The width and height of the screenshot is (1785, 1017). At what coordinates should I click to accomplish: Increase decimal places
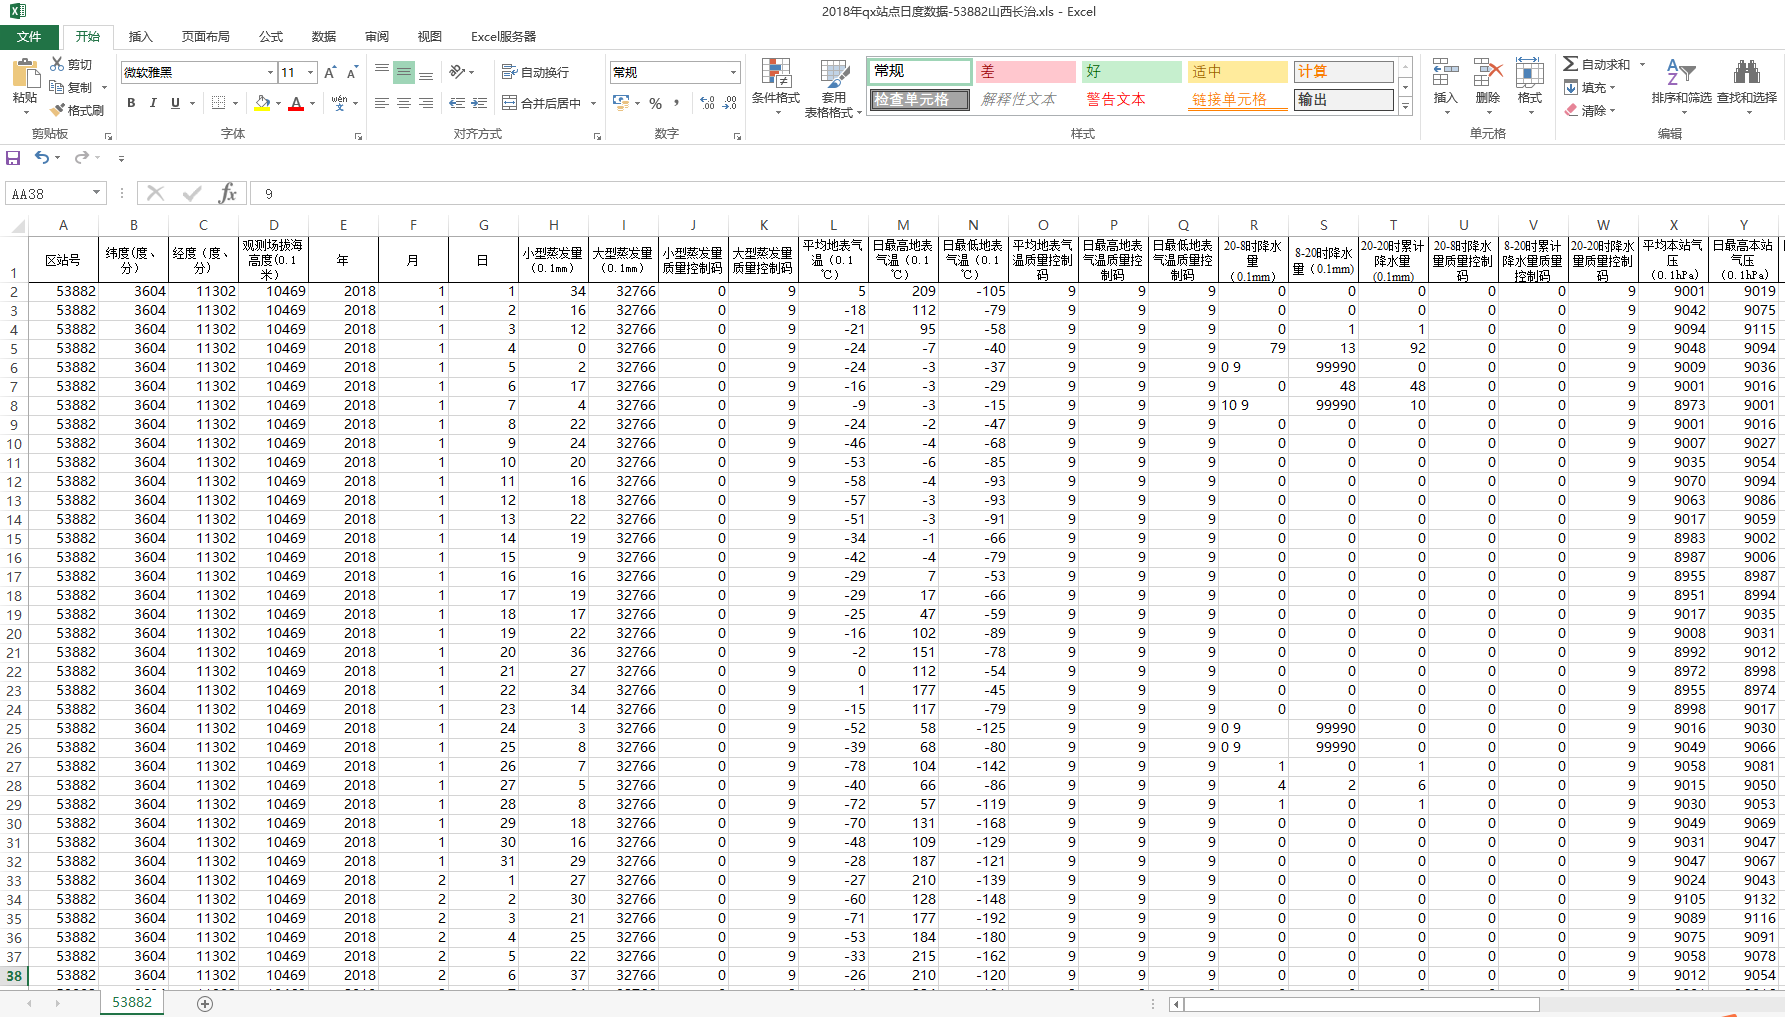coord(707,103)
